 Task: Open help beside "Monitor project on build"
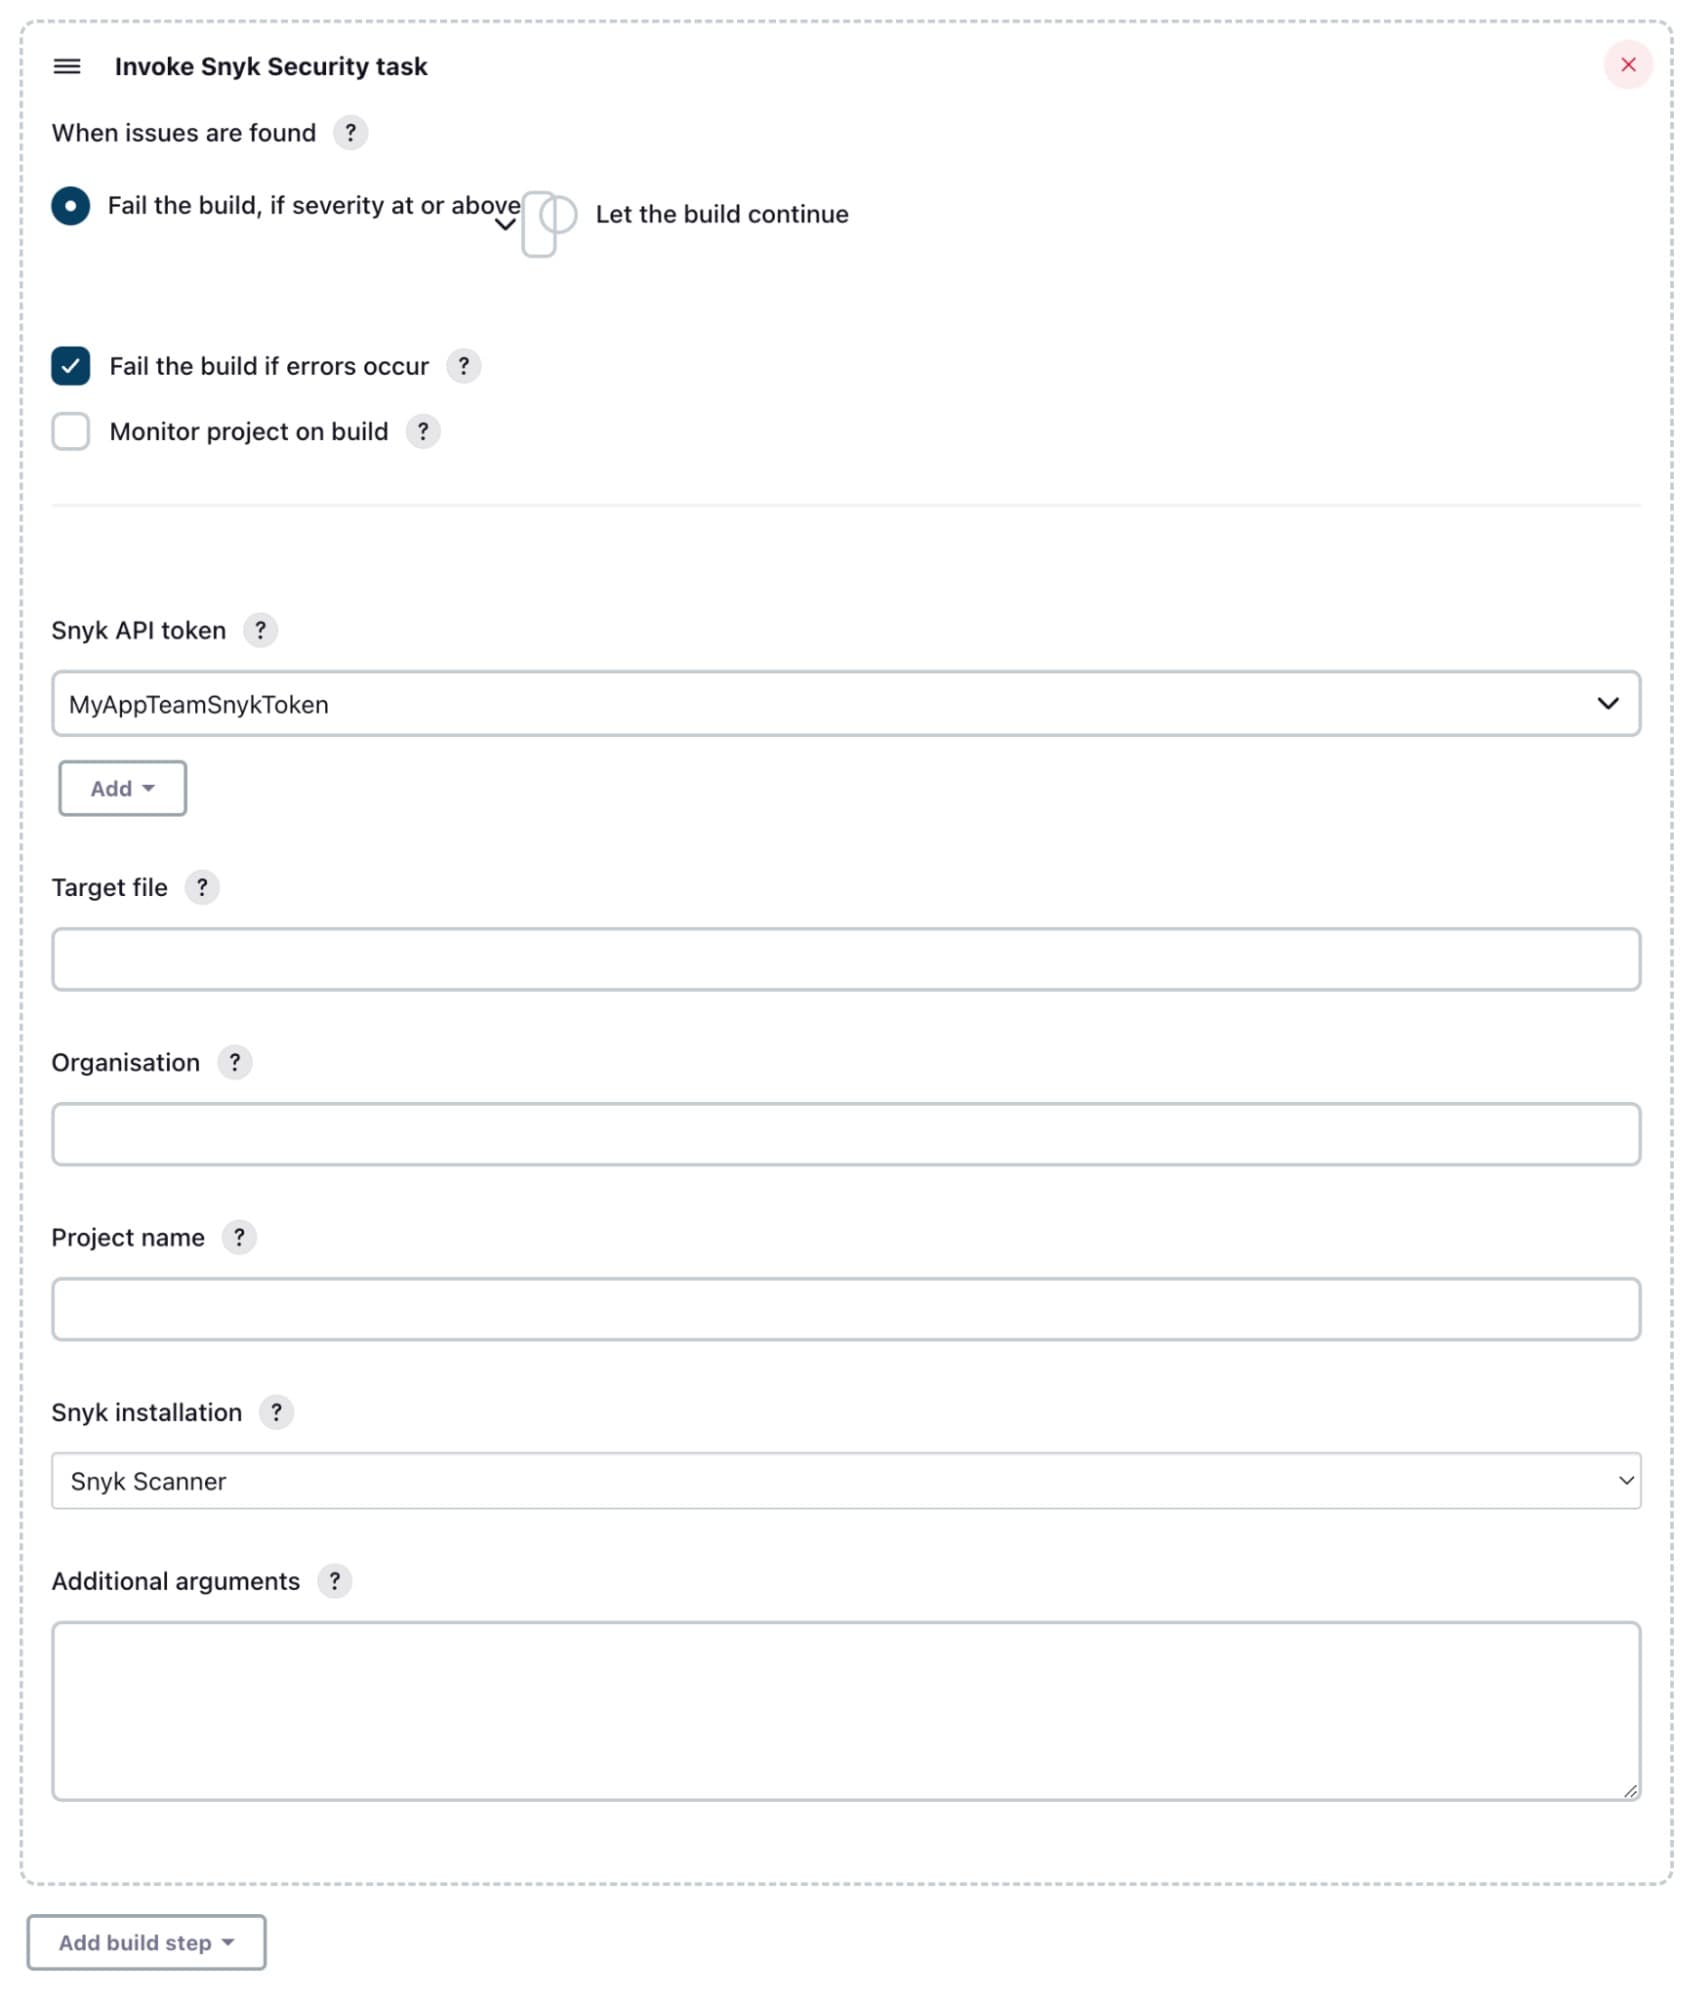pyautogui.click(x=423, y=431)
